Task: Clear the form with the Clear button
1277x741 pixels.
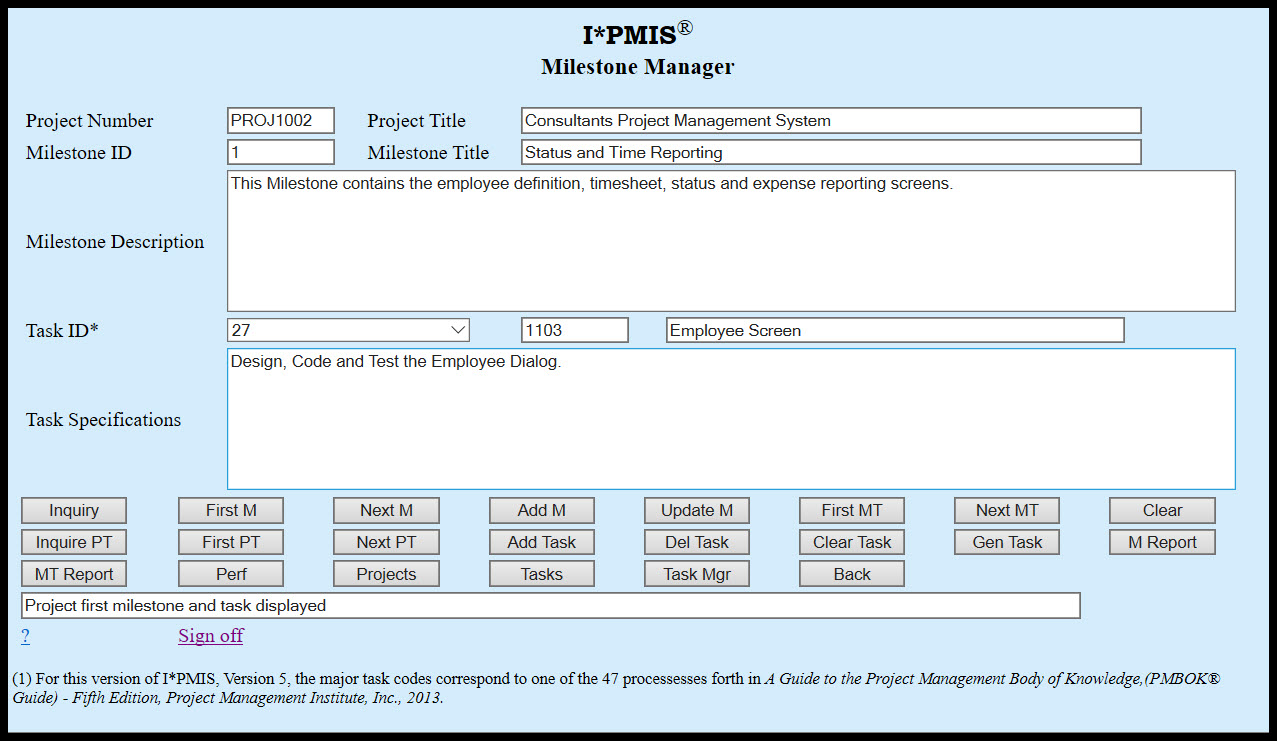Action: 1162,510
